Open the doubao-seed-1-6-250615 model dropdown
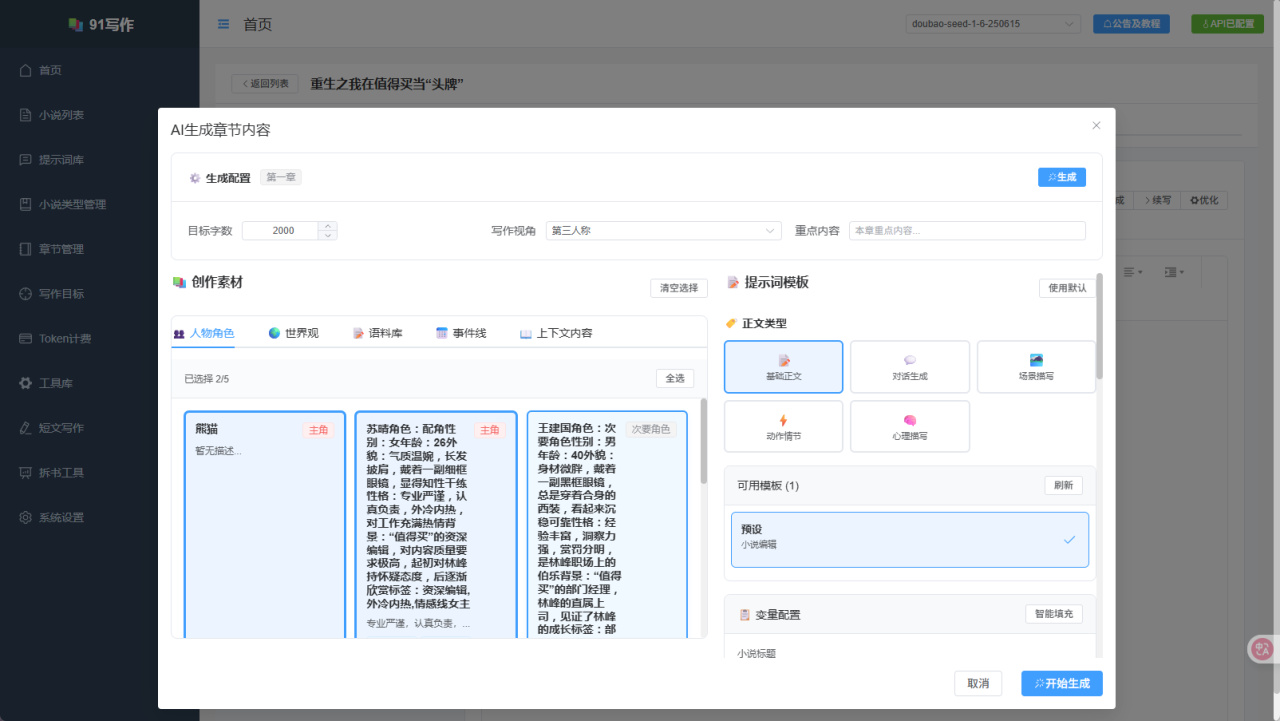Viewport: 1280px width, 721px height. (x=994, y=24)
